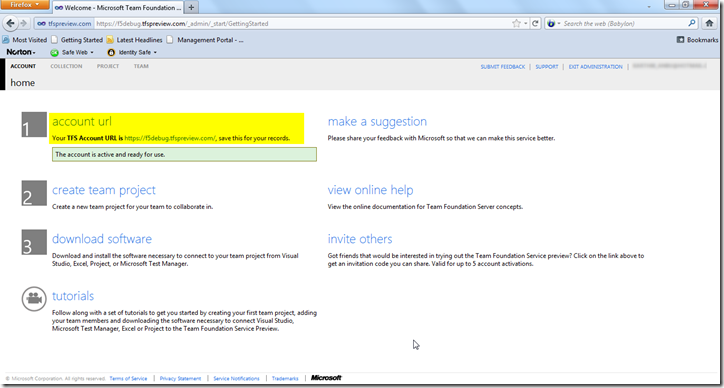Click the Microsoft logo in footer
The image size is (724, 388).
click(326, 378)
